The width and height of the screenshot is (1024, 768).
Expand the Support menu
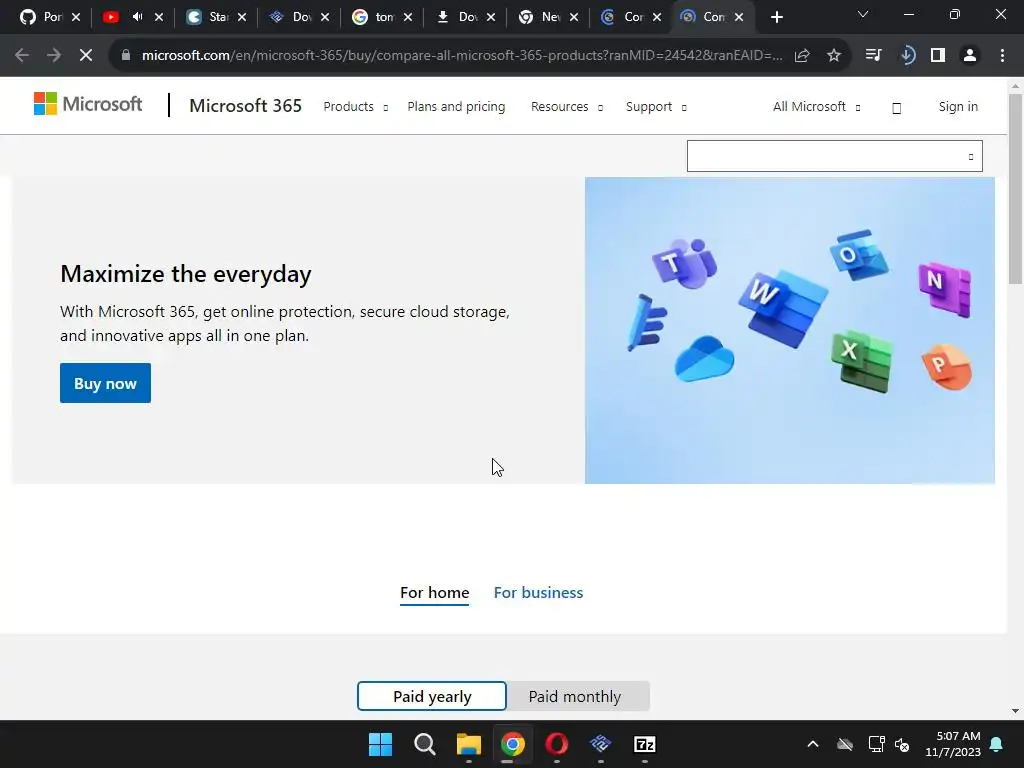point(656,106)
